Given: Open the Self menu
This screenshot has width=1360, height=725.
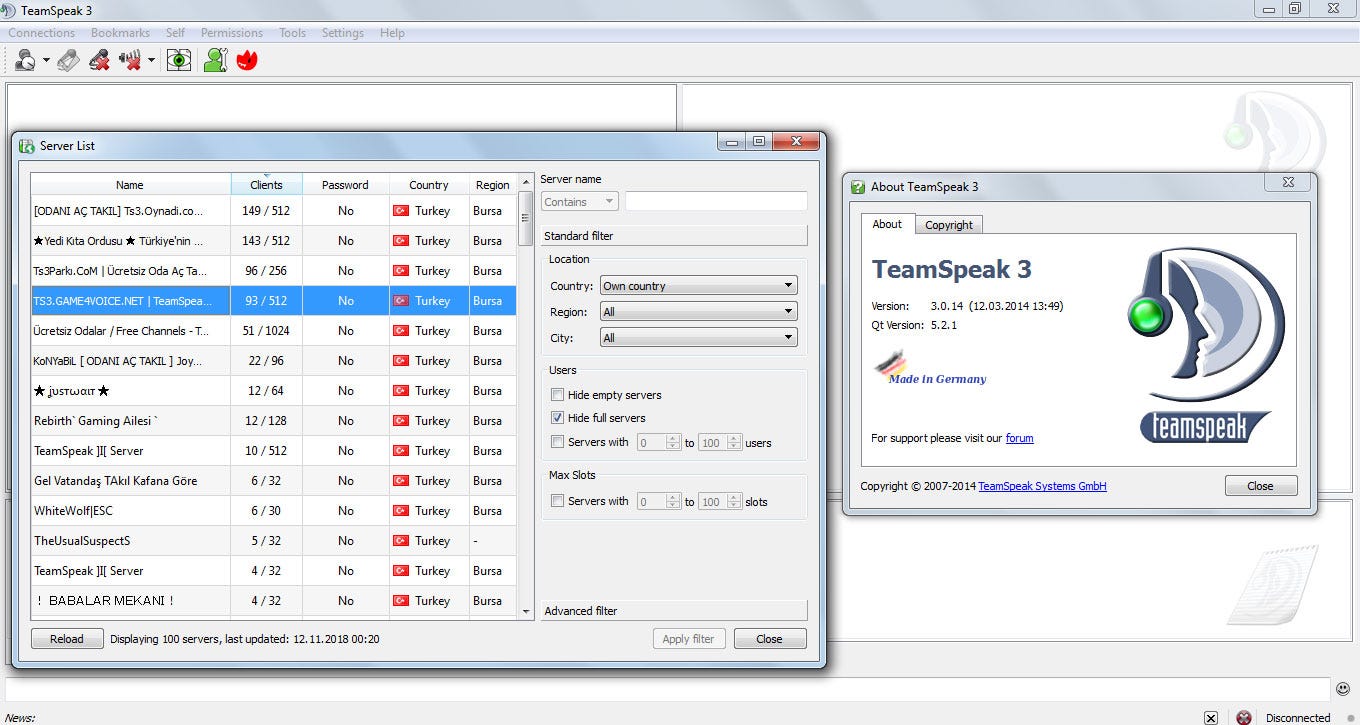Looking at the screenshot, I should tap(175, 33).
